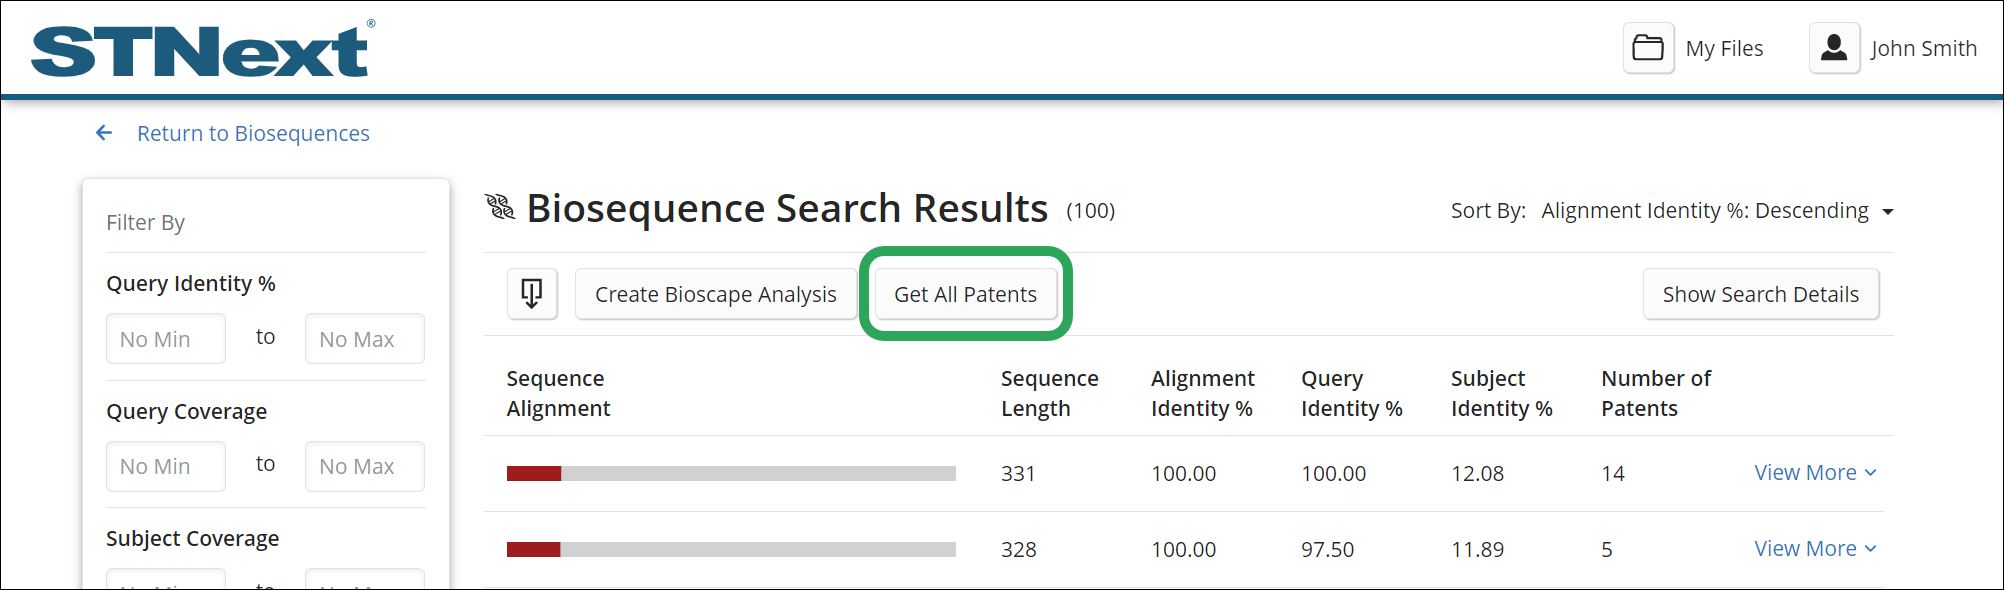2004x590 pixels.
Task: Click Query Coverage No Max field
Action: pos(364,466)
